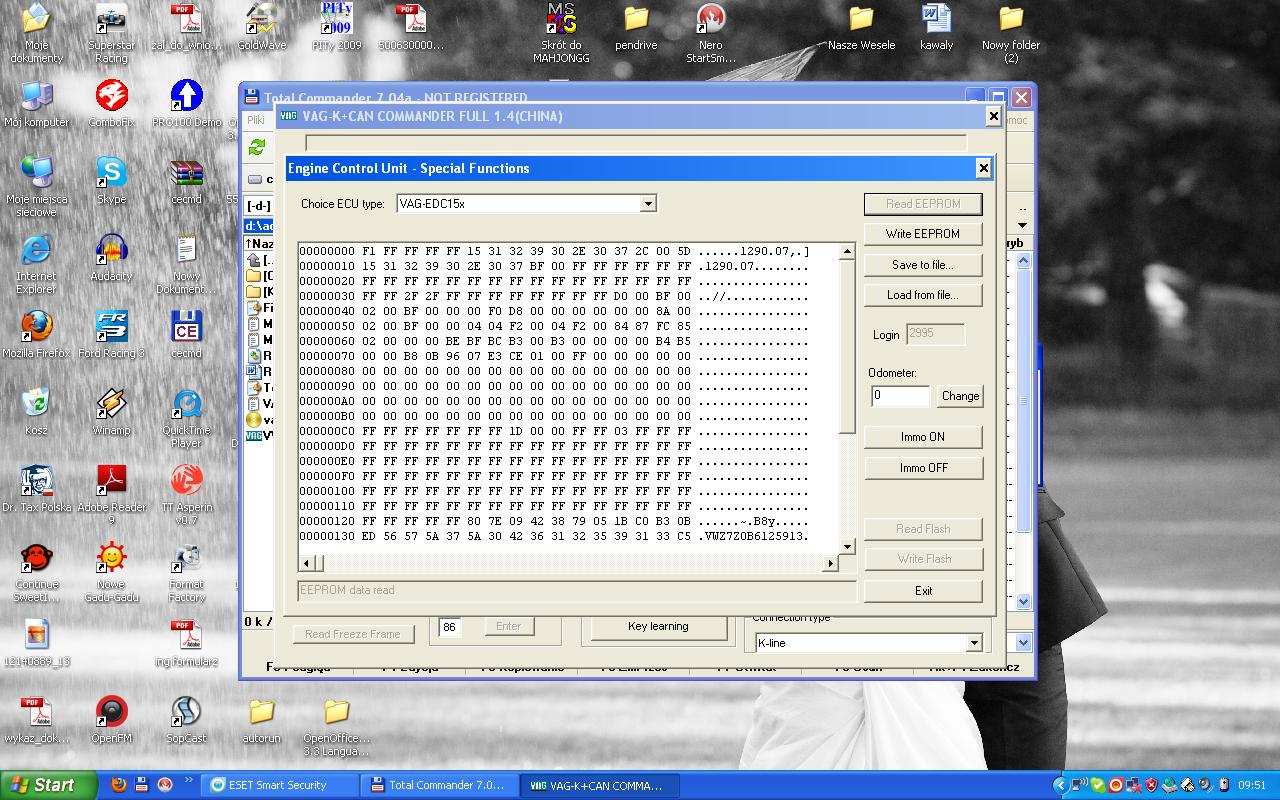
Task: Open the Windows Start menu
Action: tap(49, 785)
